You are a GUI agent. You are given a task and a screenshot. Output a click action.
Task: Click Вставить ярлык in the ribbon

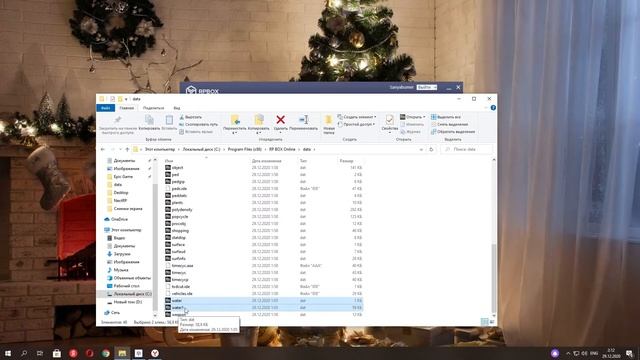pyautogui.click(x=196, y=132)
